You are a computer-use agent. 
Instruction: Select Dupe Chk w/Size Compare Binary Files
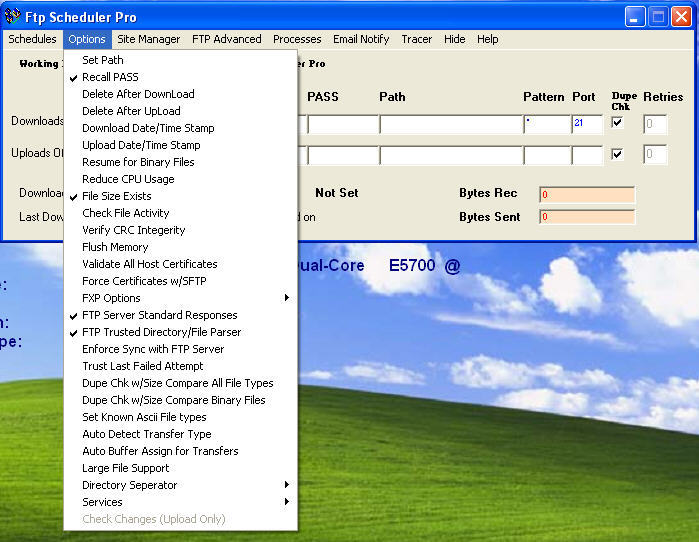click(x=181, y=400)
